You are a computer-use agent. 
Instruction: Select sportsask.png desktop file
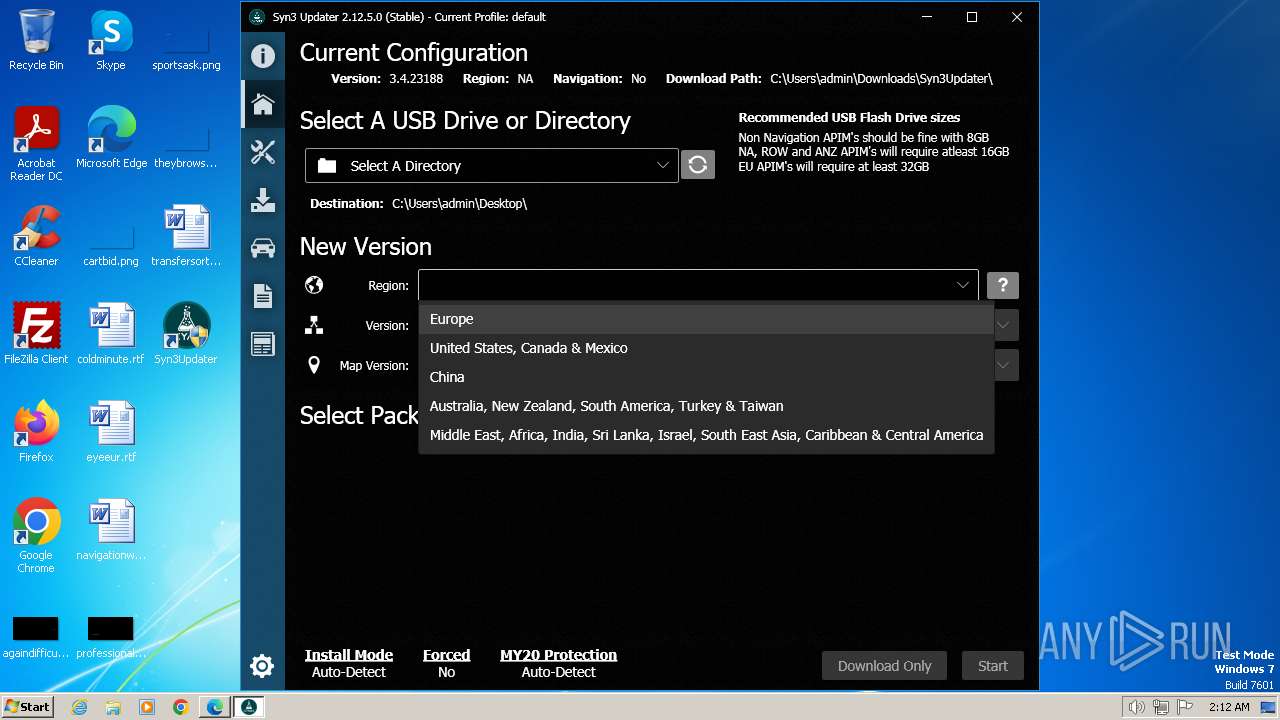coord(186,48)
